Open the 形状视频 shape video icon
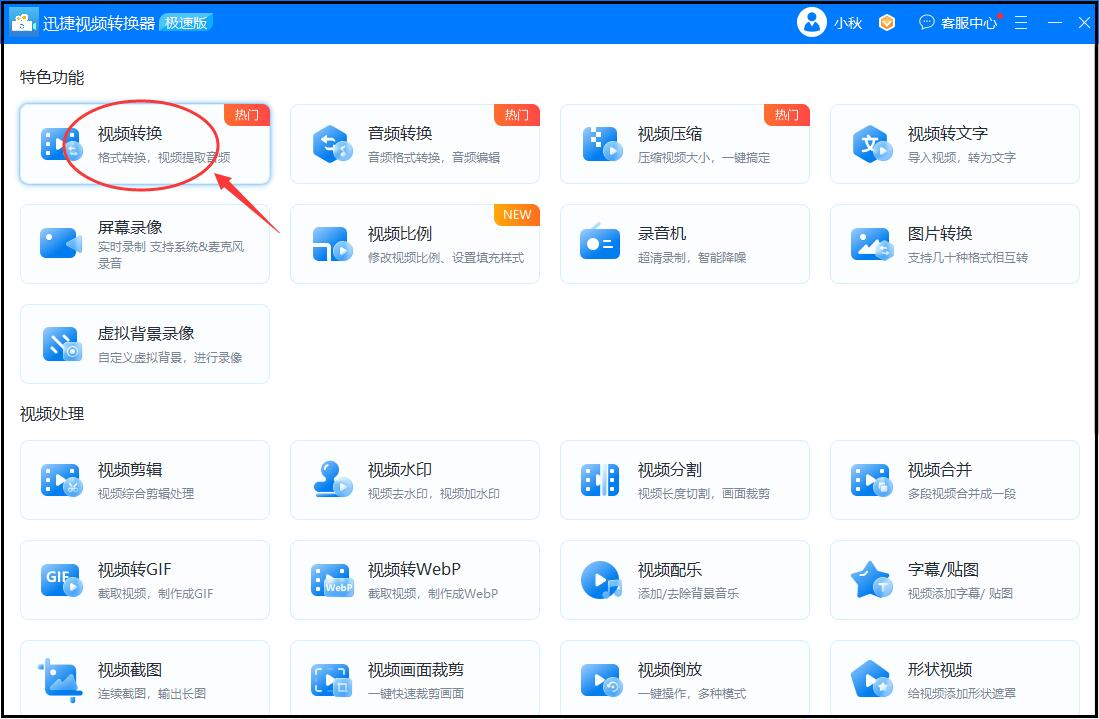Image resolution: width=1099 pixels, height=719 pixels. click(x=871, y=680)
